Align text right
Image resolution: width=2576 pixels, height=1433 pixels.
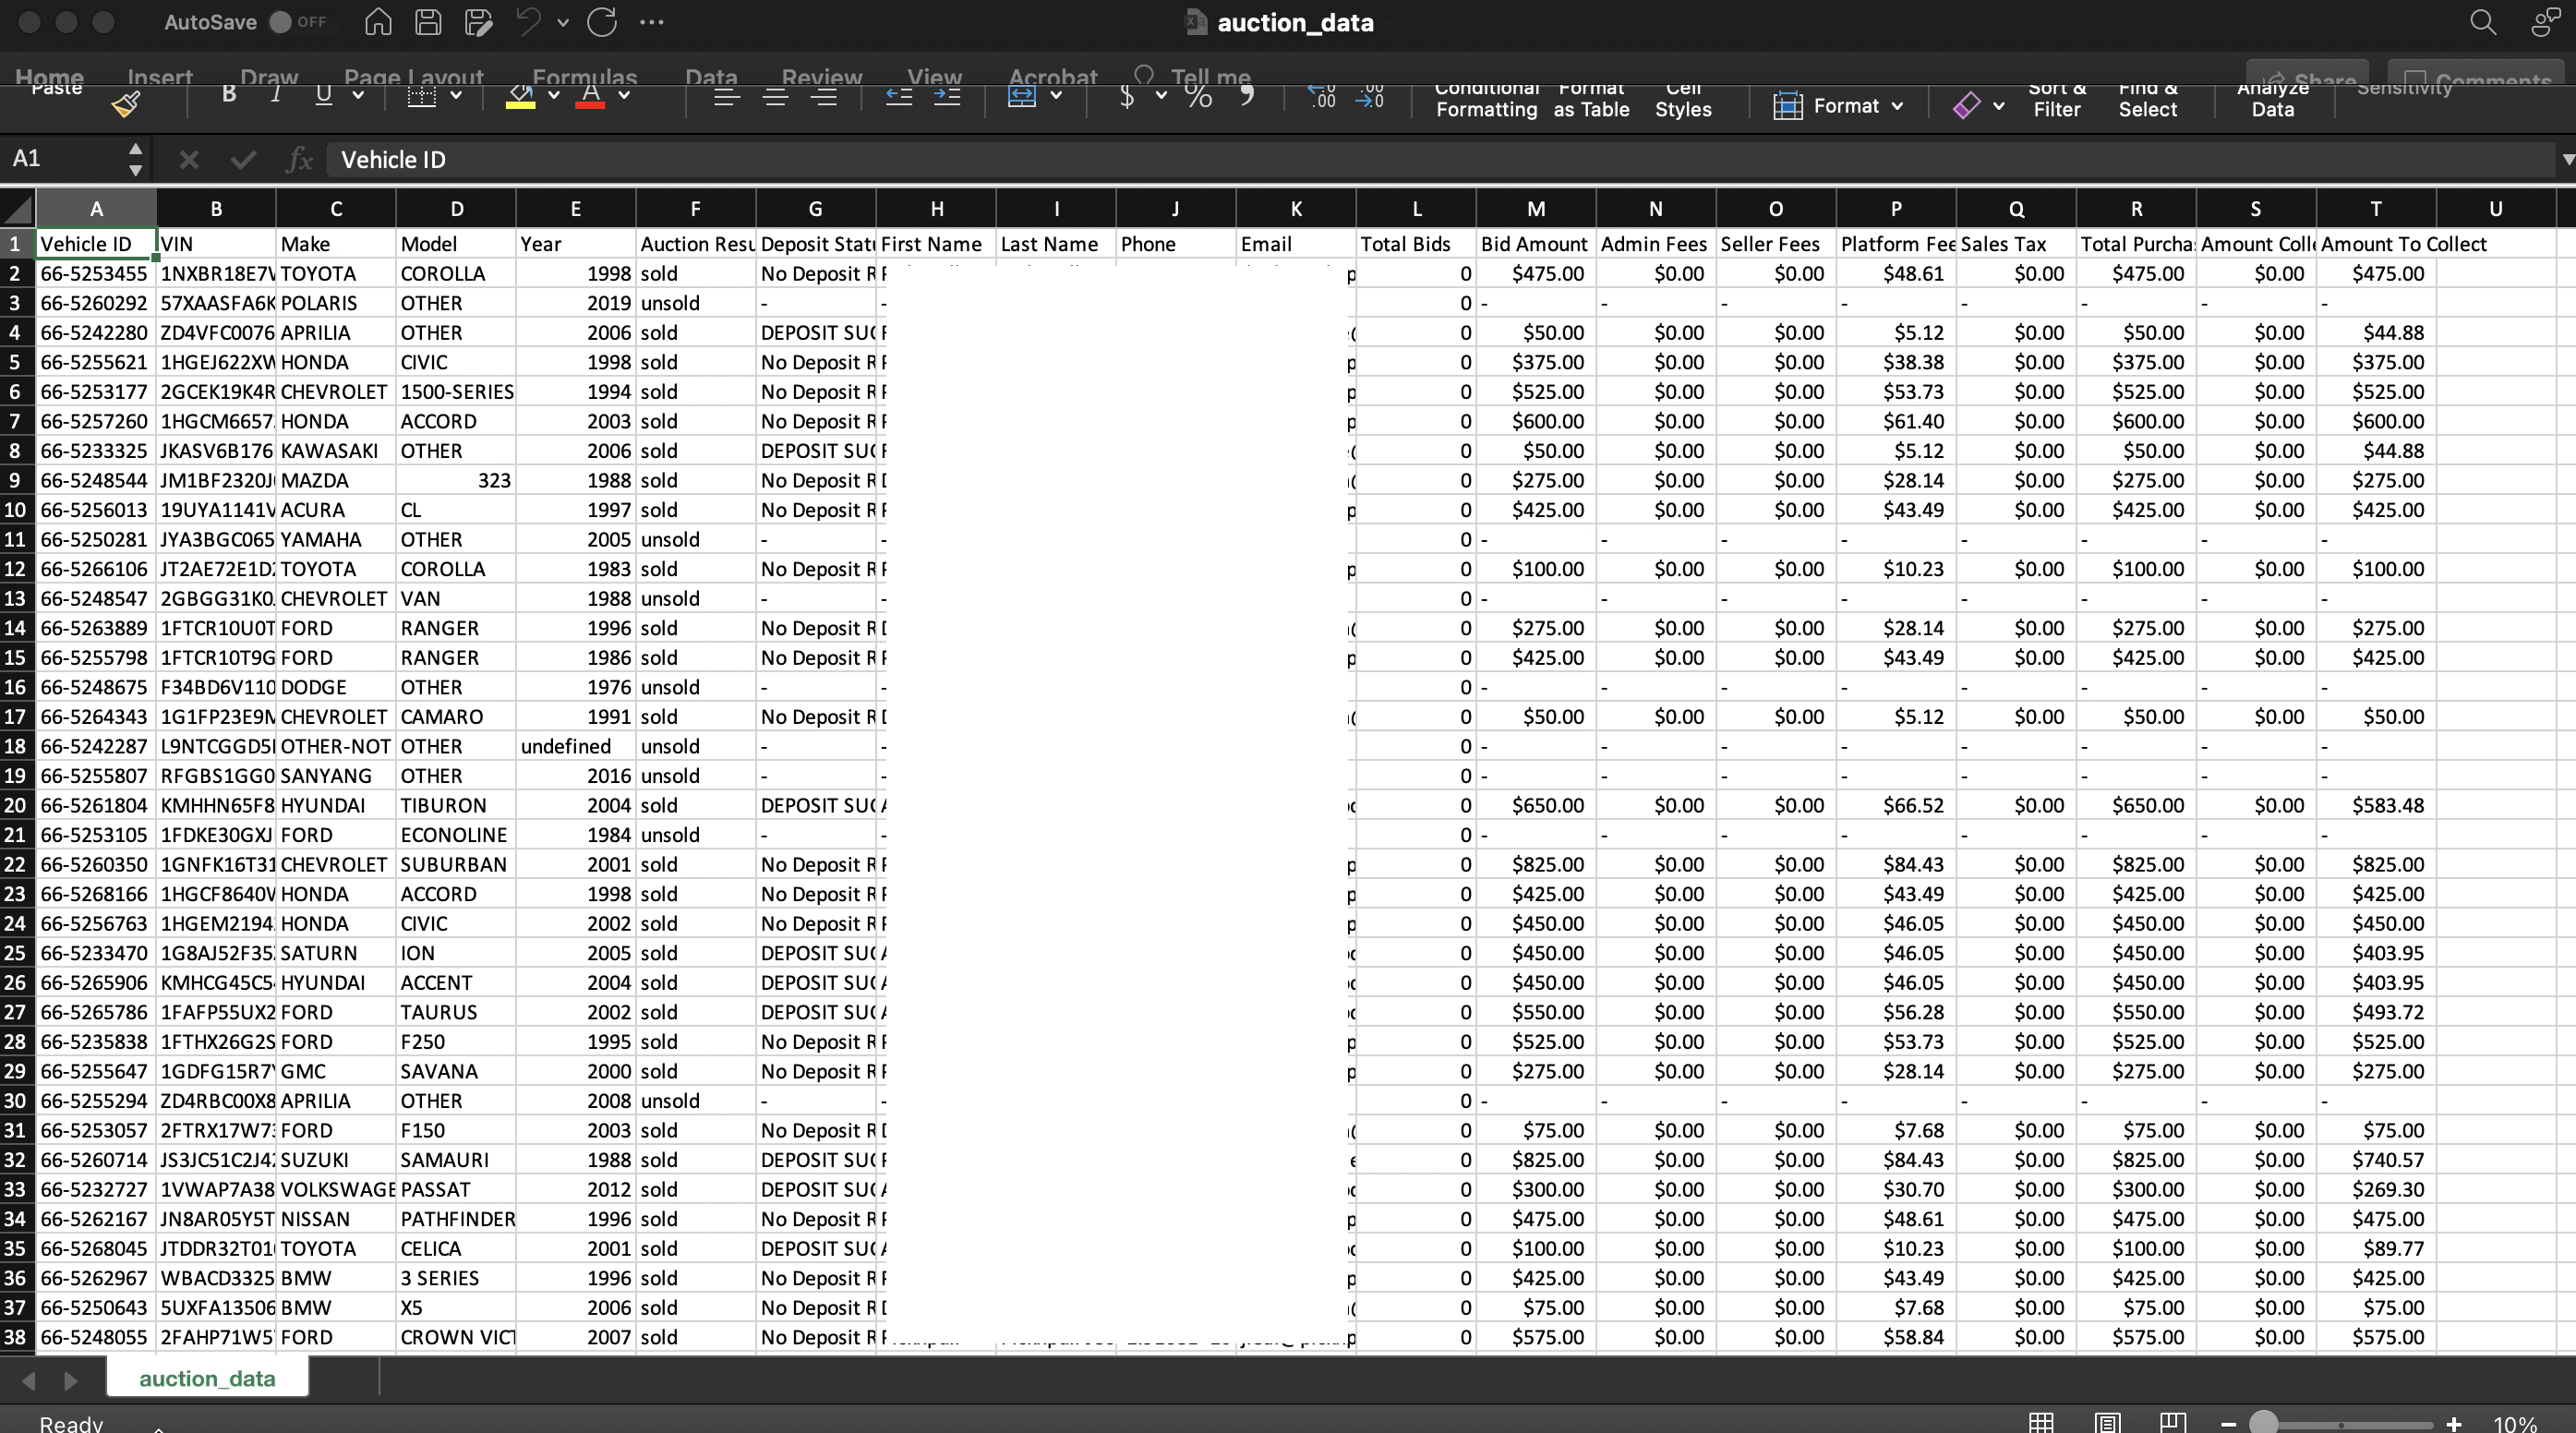click(824, 96)
